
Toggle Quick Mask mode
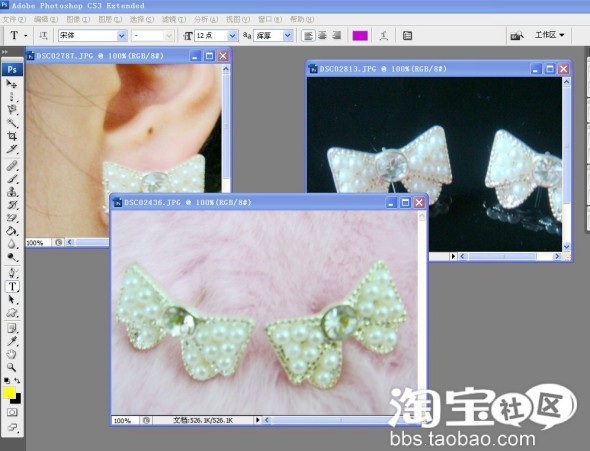click(x=12, y=412)
